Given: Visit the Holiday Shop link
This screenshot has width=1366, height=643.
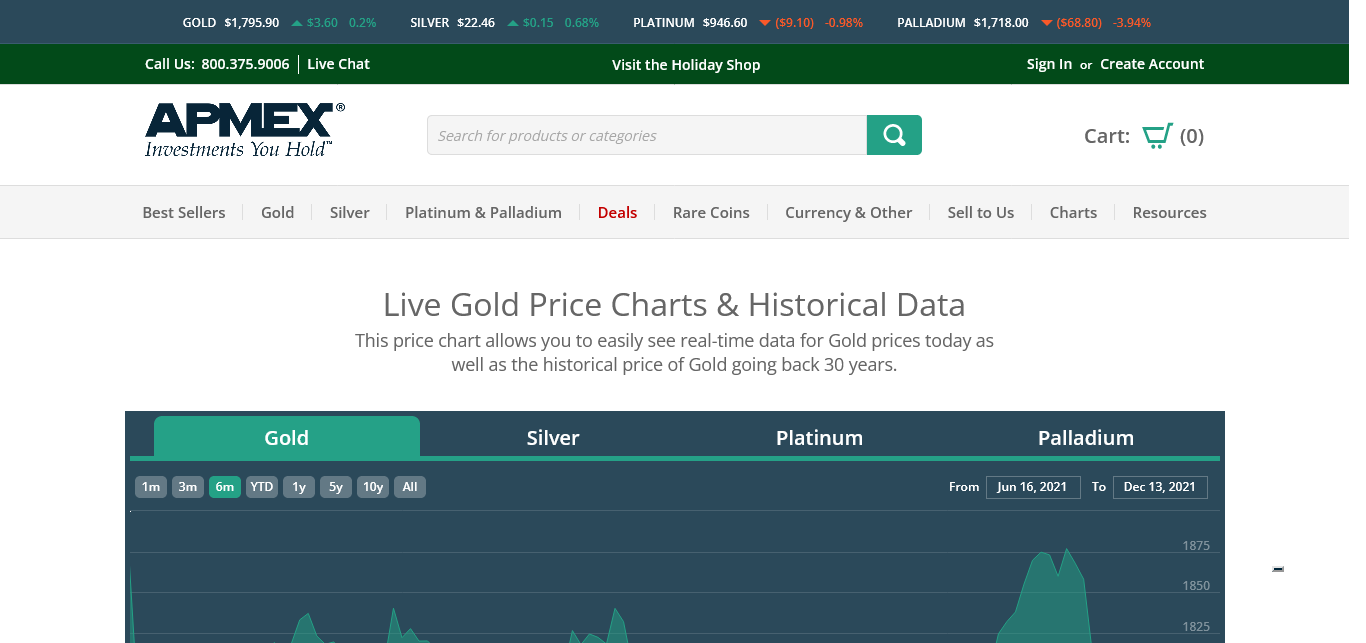Looking at the screenshot, I should coord(686,65).
